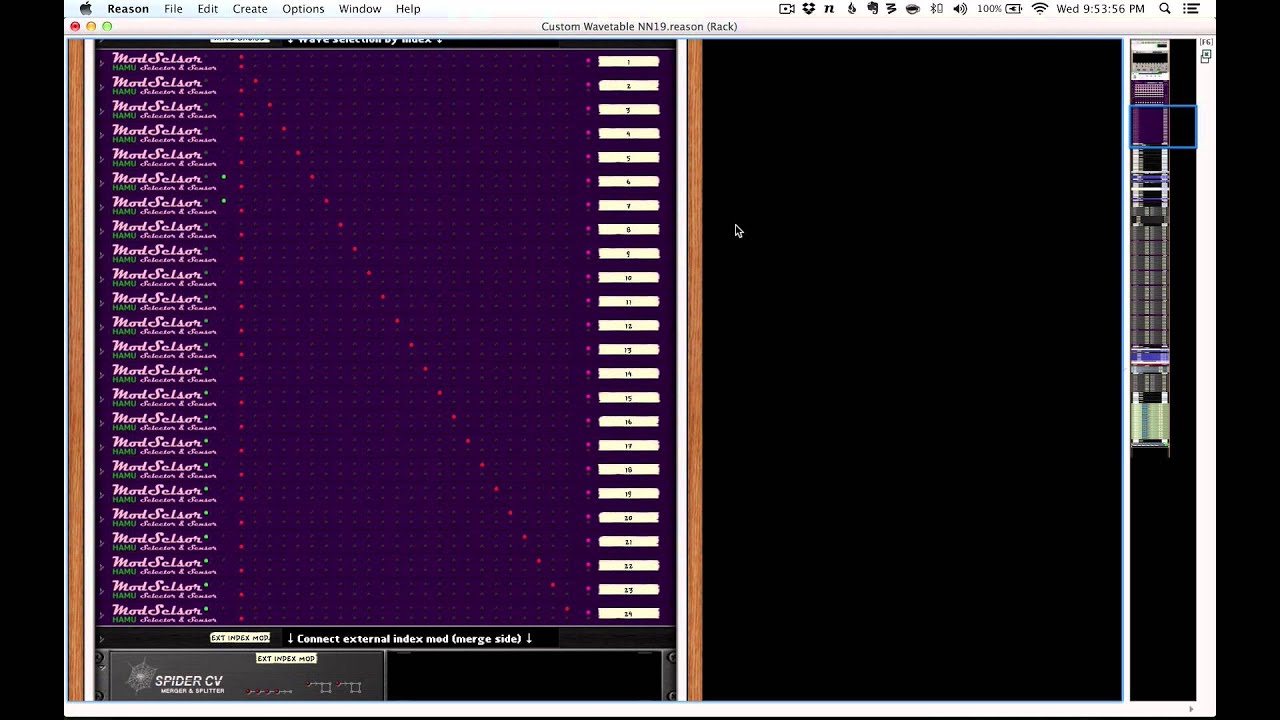Click the tape name label '2'
Viewport: 1280px width, 720px height.
[628, 86]
